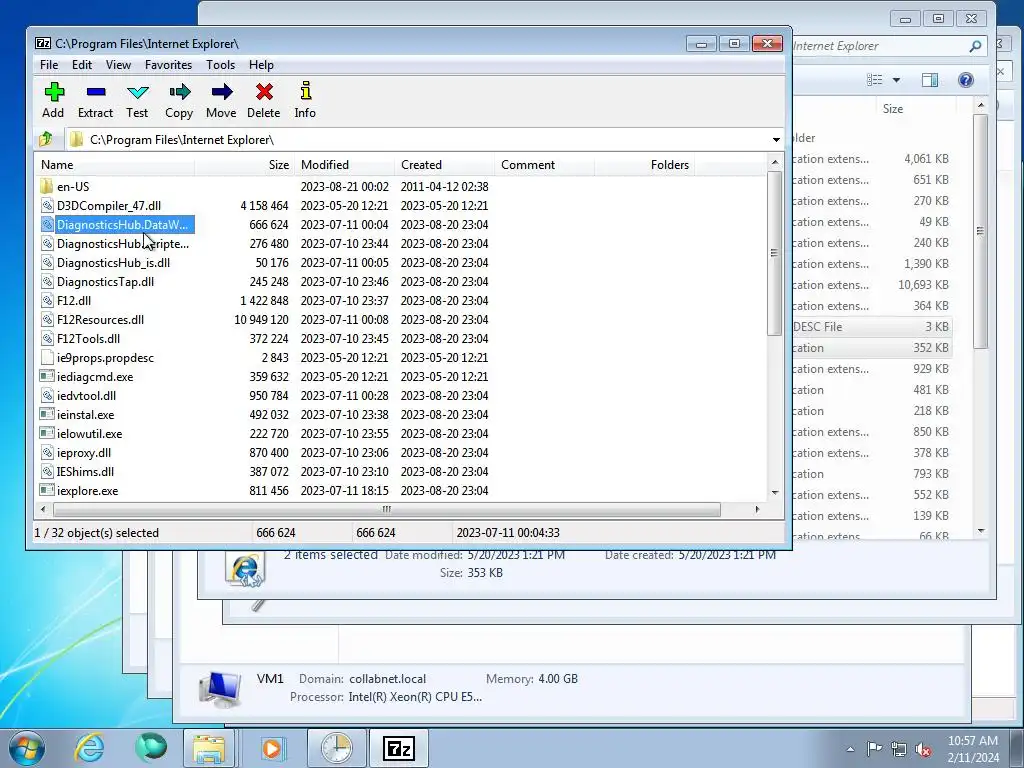Screen dimensions: 1024x768
Task: Open Windows Start menu orb
Action: [x=27, y=748]
